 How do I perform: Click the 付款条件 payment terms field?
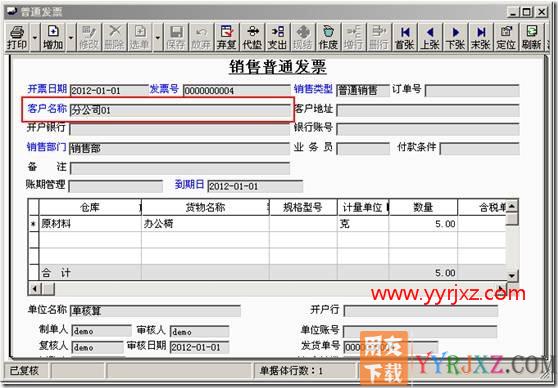[480, 149]
